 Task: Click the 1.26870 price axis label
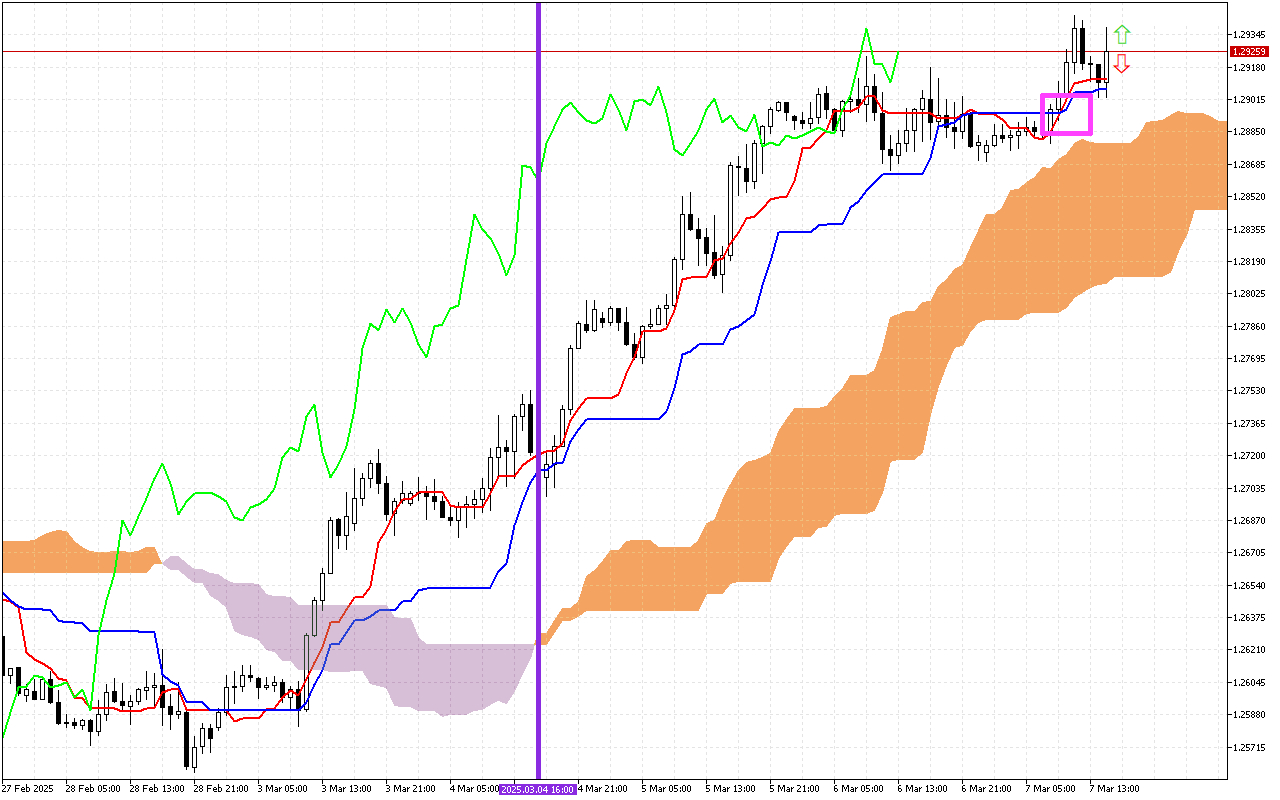pos(1251,521)
